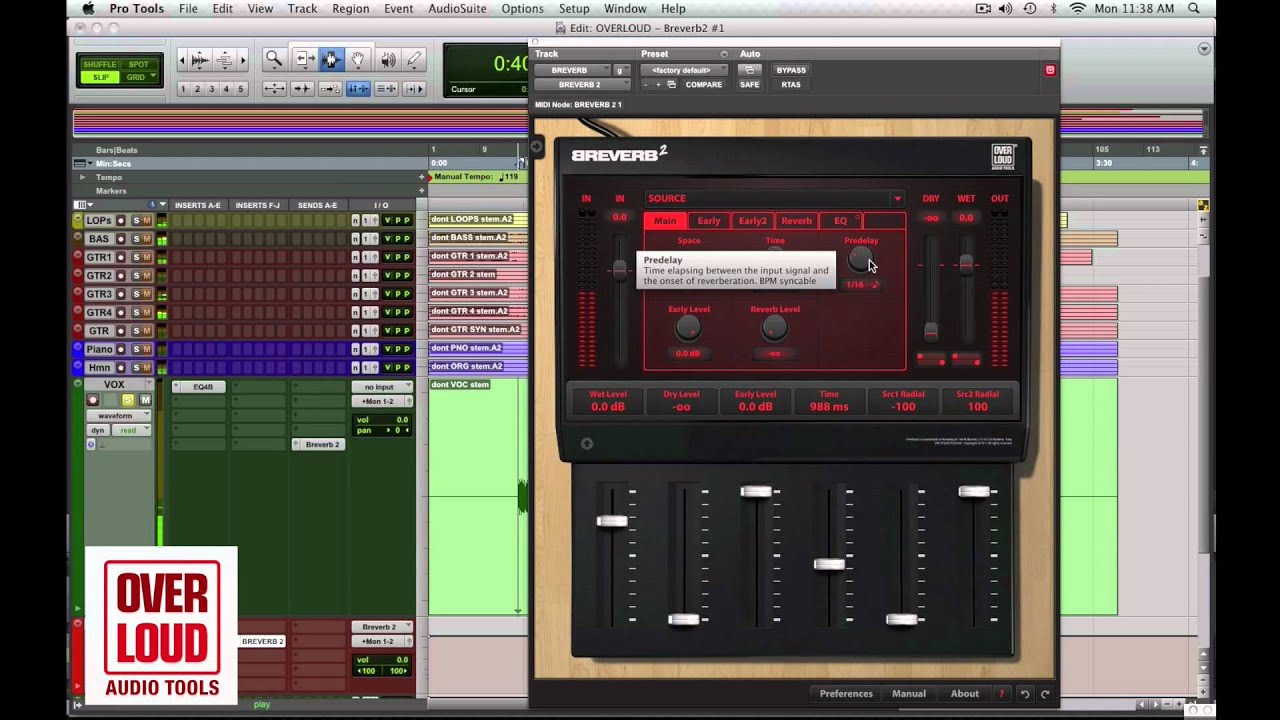Mute the Hmn track
Screen dimensions: 1280x720
click(147, 367)
